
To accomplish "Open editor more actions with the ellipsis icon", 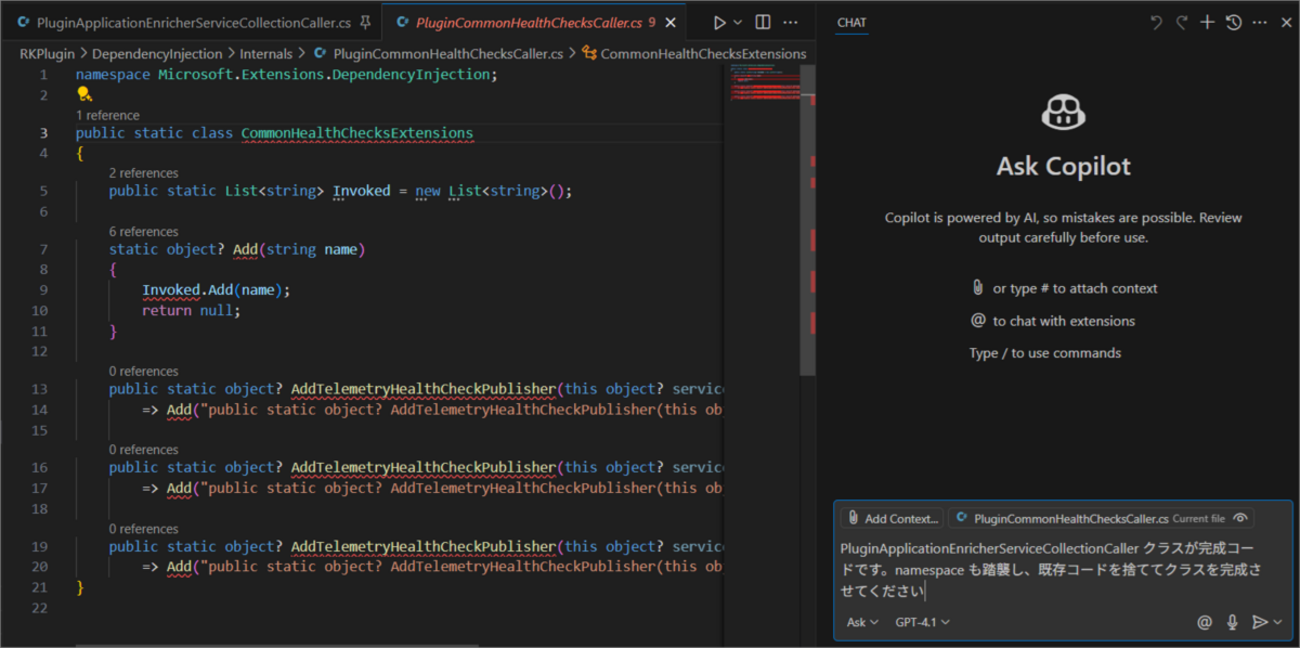I will 790,22.
